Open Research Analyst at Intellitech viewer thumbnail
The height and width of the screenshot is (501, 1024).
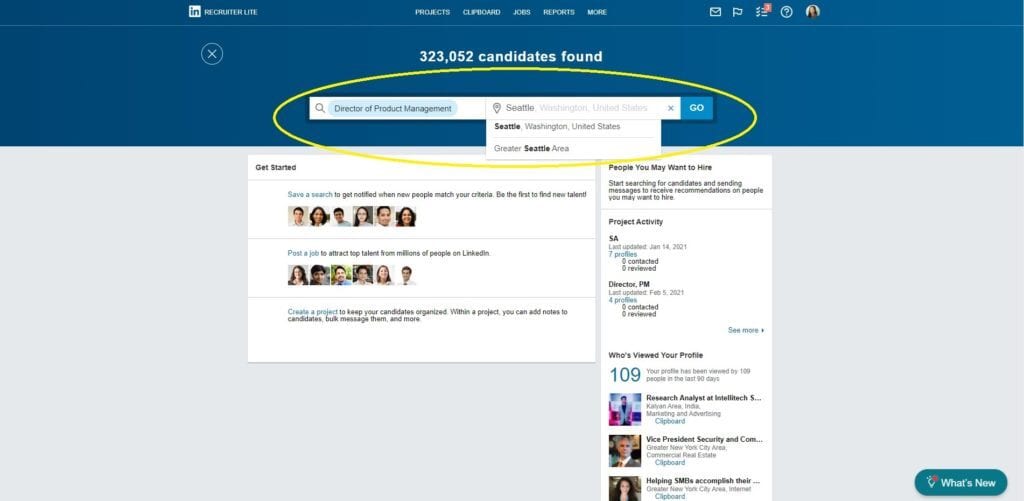(625, 410)
